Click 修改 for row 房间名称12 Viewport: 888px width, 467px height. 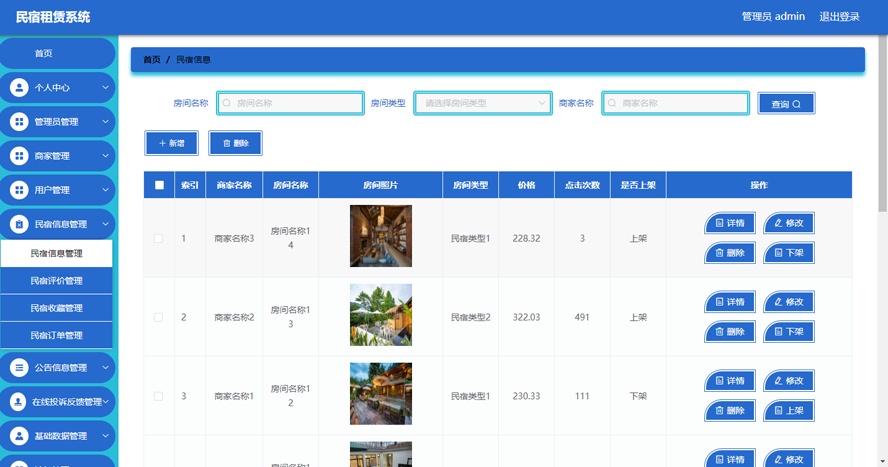(789, 380)
